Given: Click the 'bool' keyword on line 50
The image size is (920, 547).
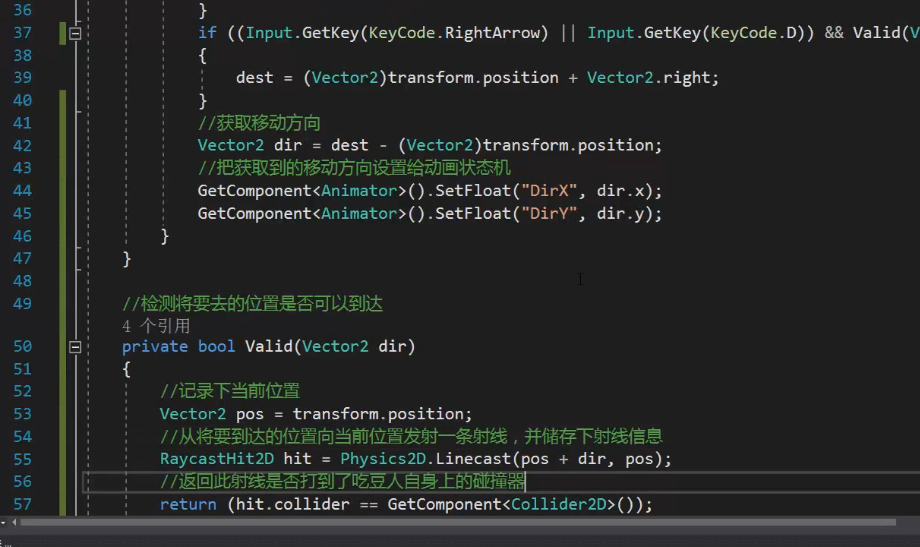Looking at the screenshot, I should 217,347.
